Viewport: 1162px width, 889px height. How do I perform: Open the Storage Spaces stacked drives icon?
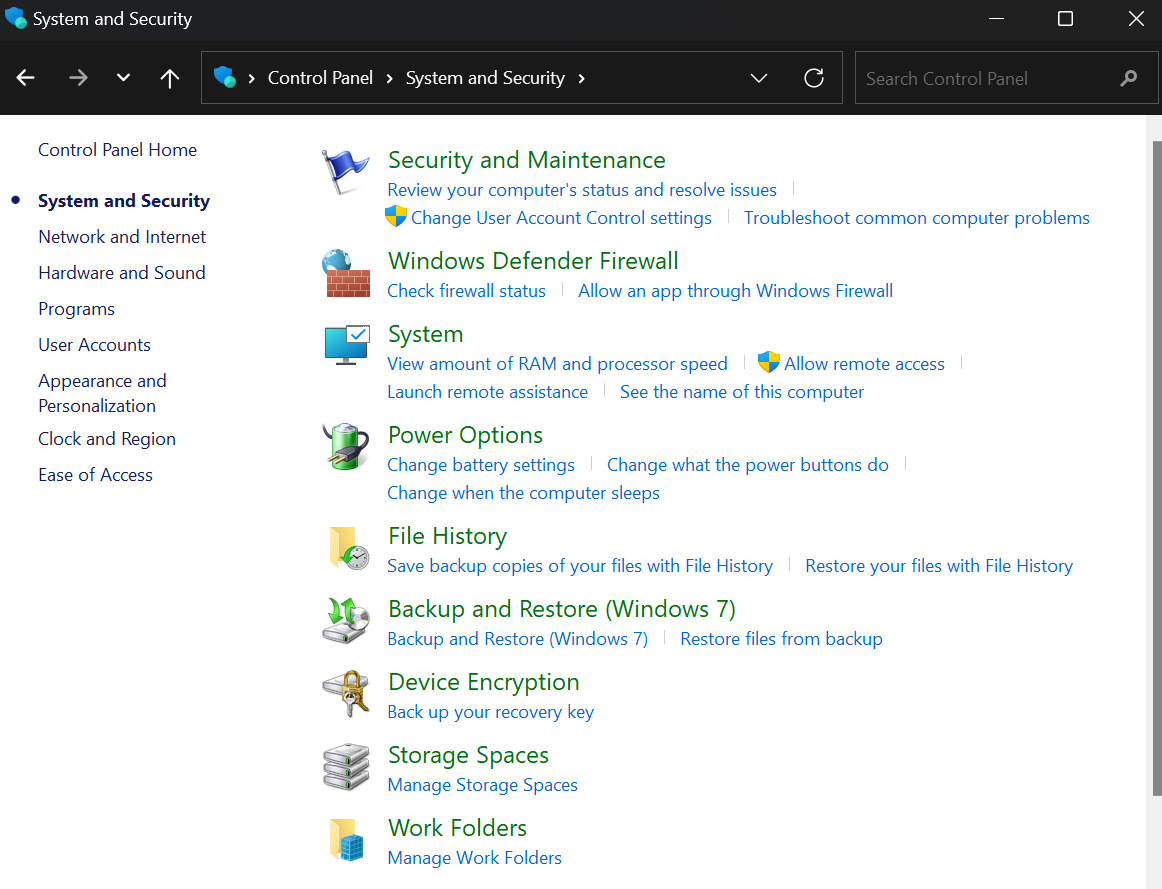tap(346, 767)
